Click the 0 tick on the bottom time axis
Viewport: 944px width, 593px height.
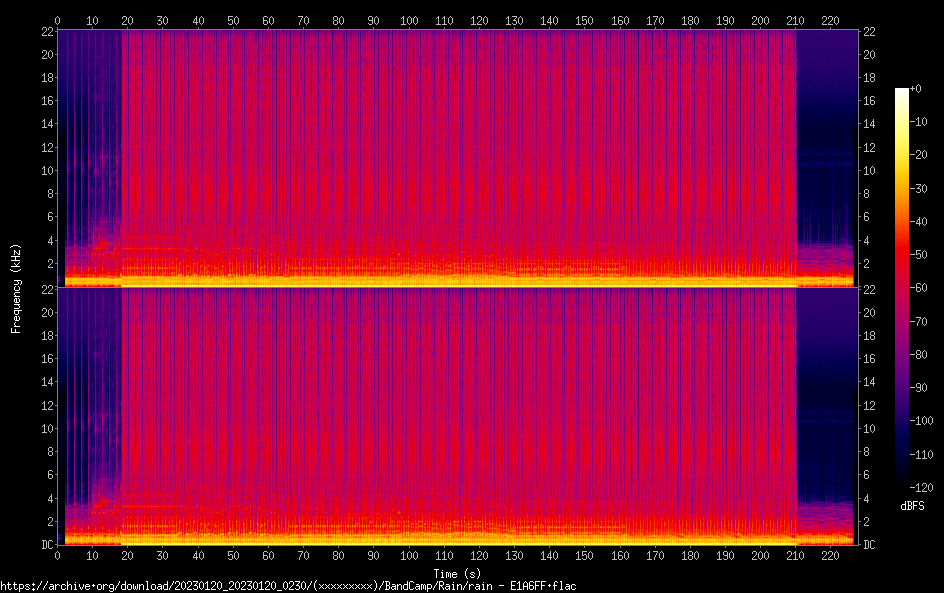(x=58, y=555)
